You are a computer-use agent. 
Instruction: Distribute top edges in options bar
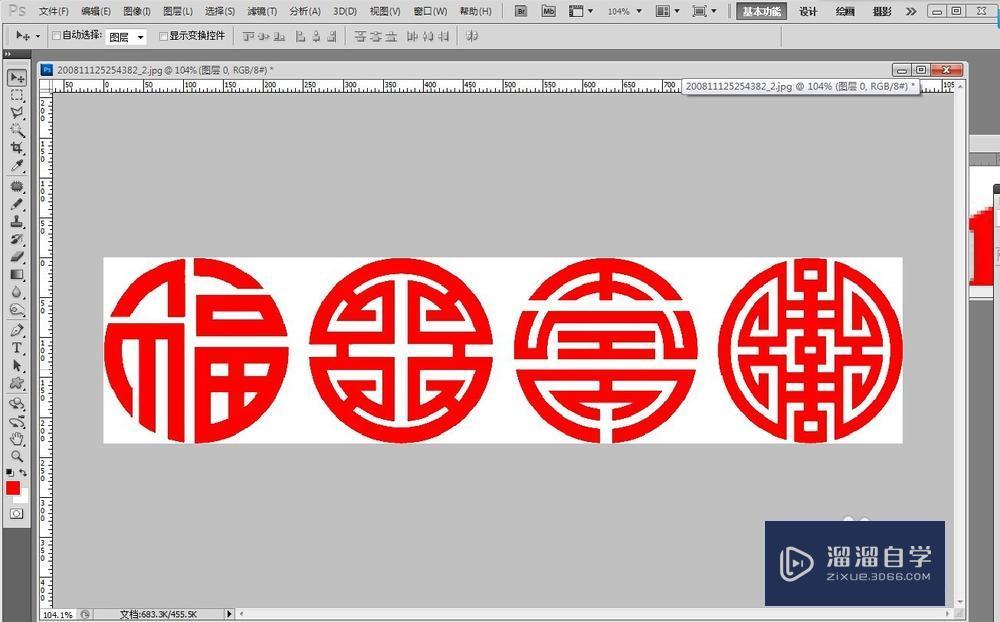pos(360,36)
